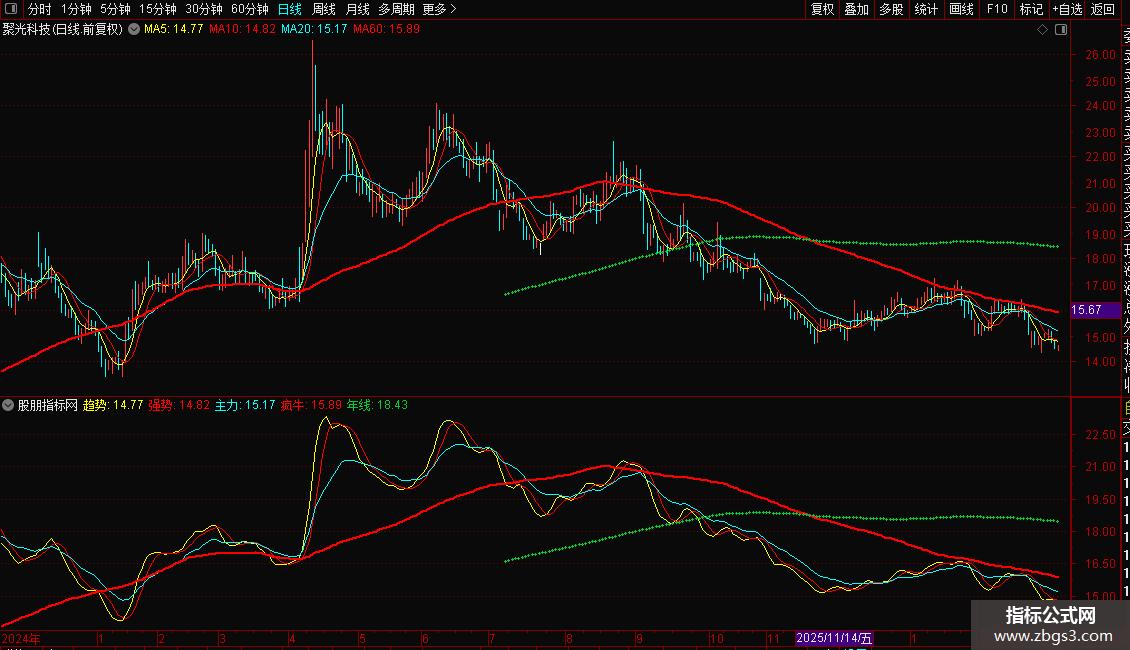Click the 2024年 label on the time axis
The image size is (1130, 650).
21,638
